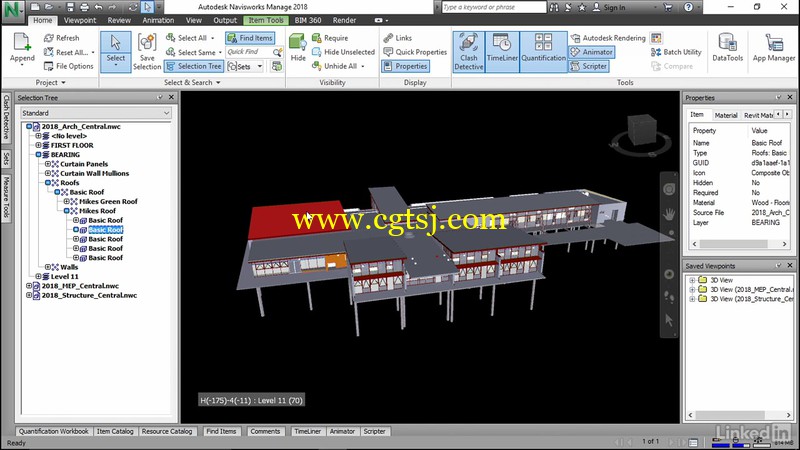Open the Item Catalog bottom tab

click(x=115, y=431)
